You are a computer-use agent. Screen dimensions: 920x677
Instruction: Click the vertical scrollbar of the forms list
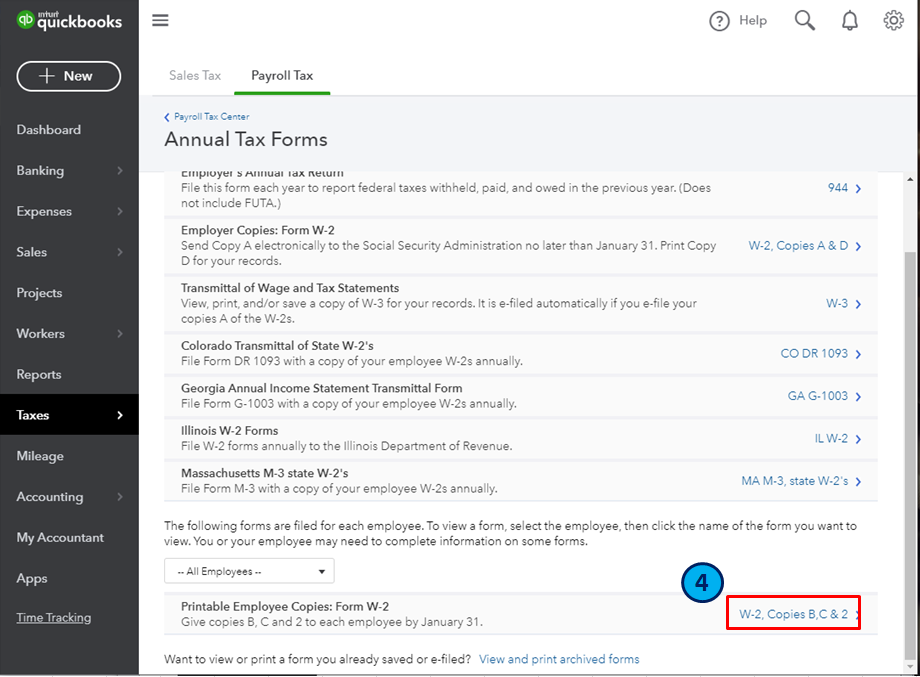point(909,450)
